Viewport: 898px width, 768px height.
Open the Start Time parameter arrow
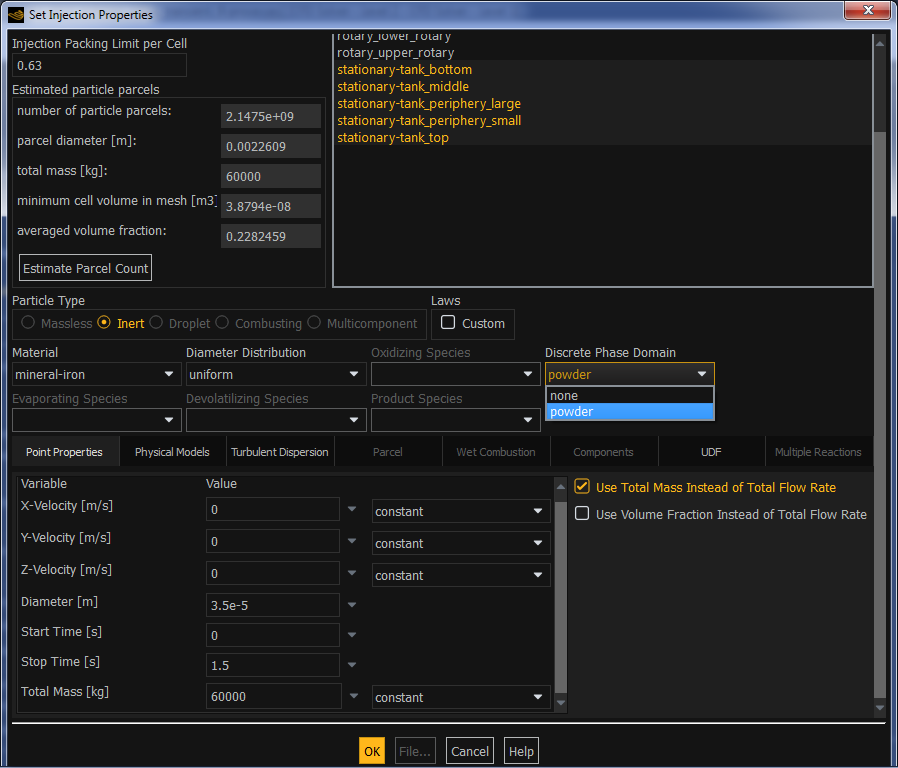[x=352, y=634]
